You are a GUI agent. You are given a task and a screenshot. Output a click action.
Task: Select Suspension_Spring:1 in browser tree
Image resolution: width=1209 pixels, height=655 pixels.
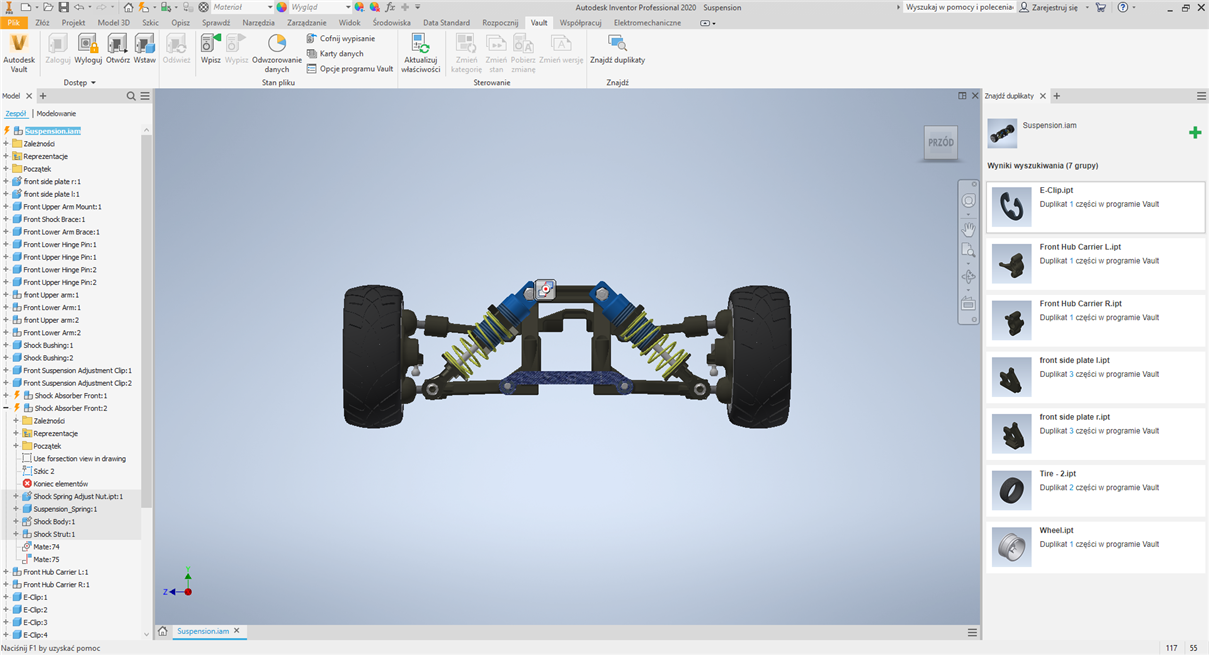coord(65,509)
